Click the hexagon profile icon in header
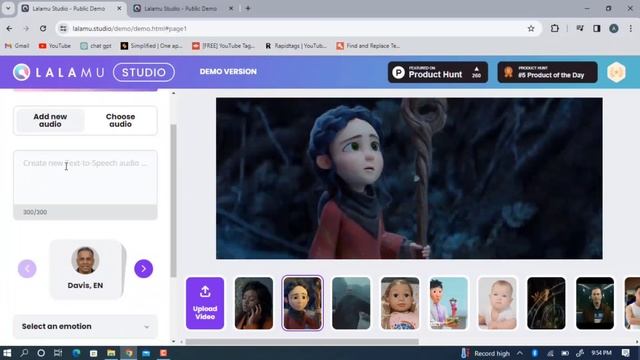This screenshot has height=360, width=640. pyautogui.click(x=616, y=72)
